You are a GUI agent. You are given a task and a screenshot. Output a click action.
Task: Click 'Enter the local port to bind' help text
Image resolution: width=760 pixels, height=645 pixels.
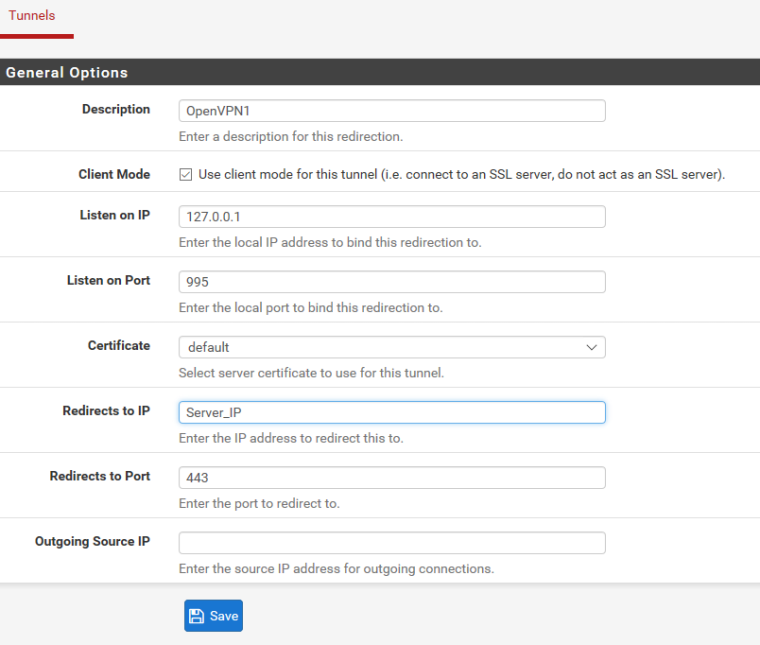point(311,308)
